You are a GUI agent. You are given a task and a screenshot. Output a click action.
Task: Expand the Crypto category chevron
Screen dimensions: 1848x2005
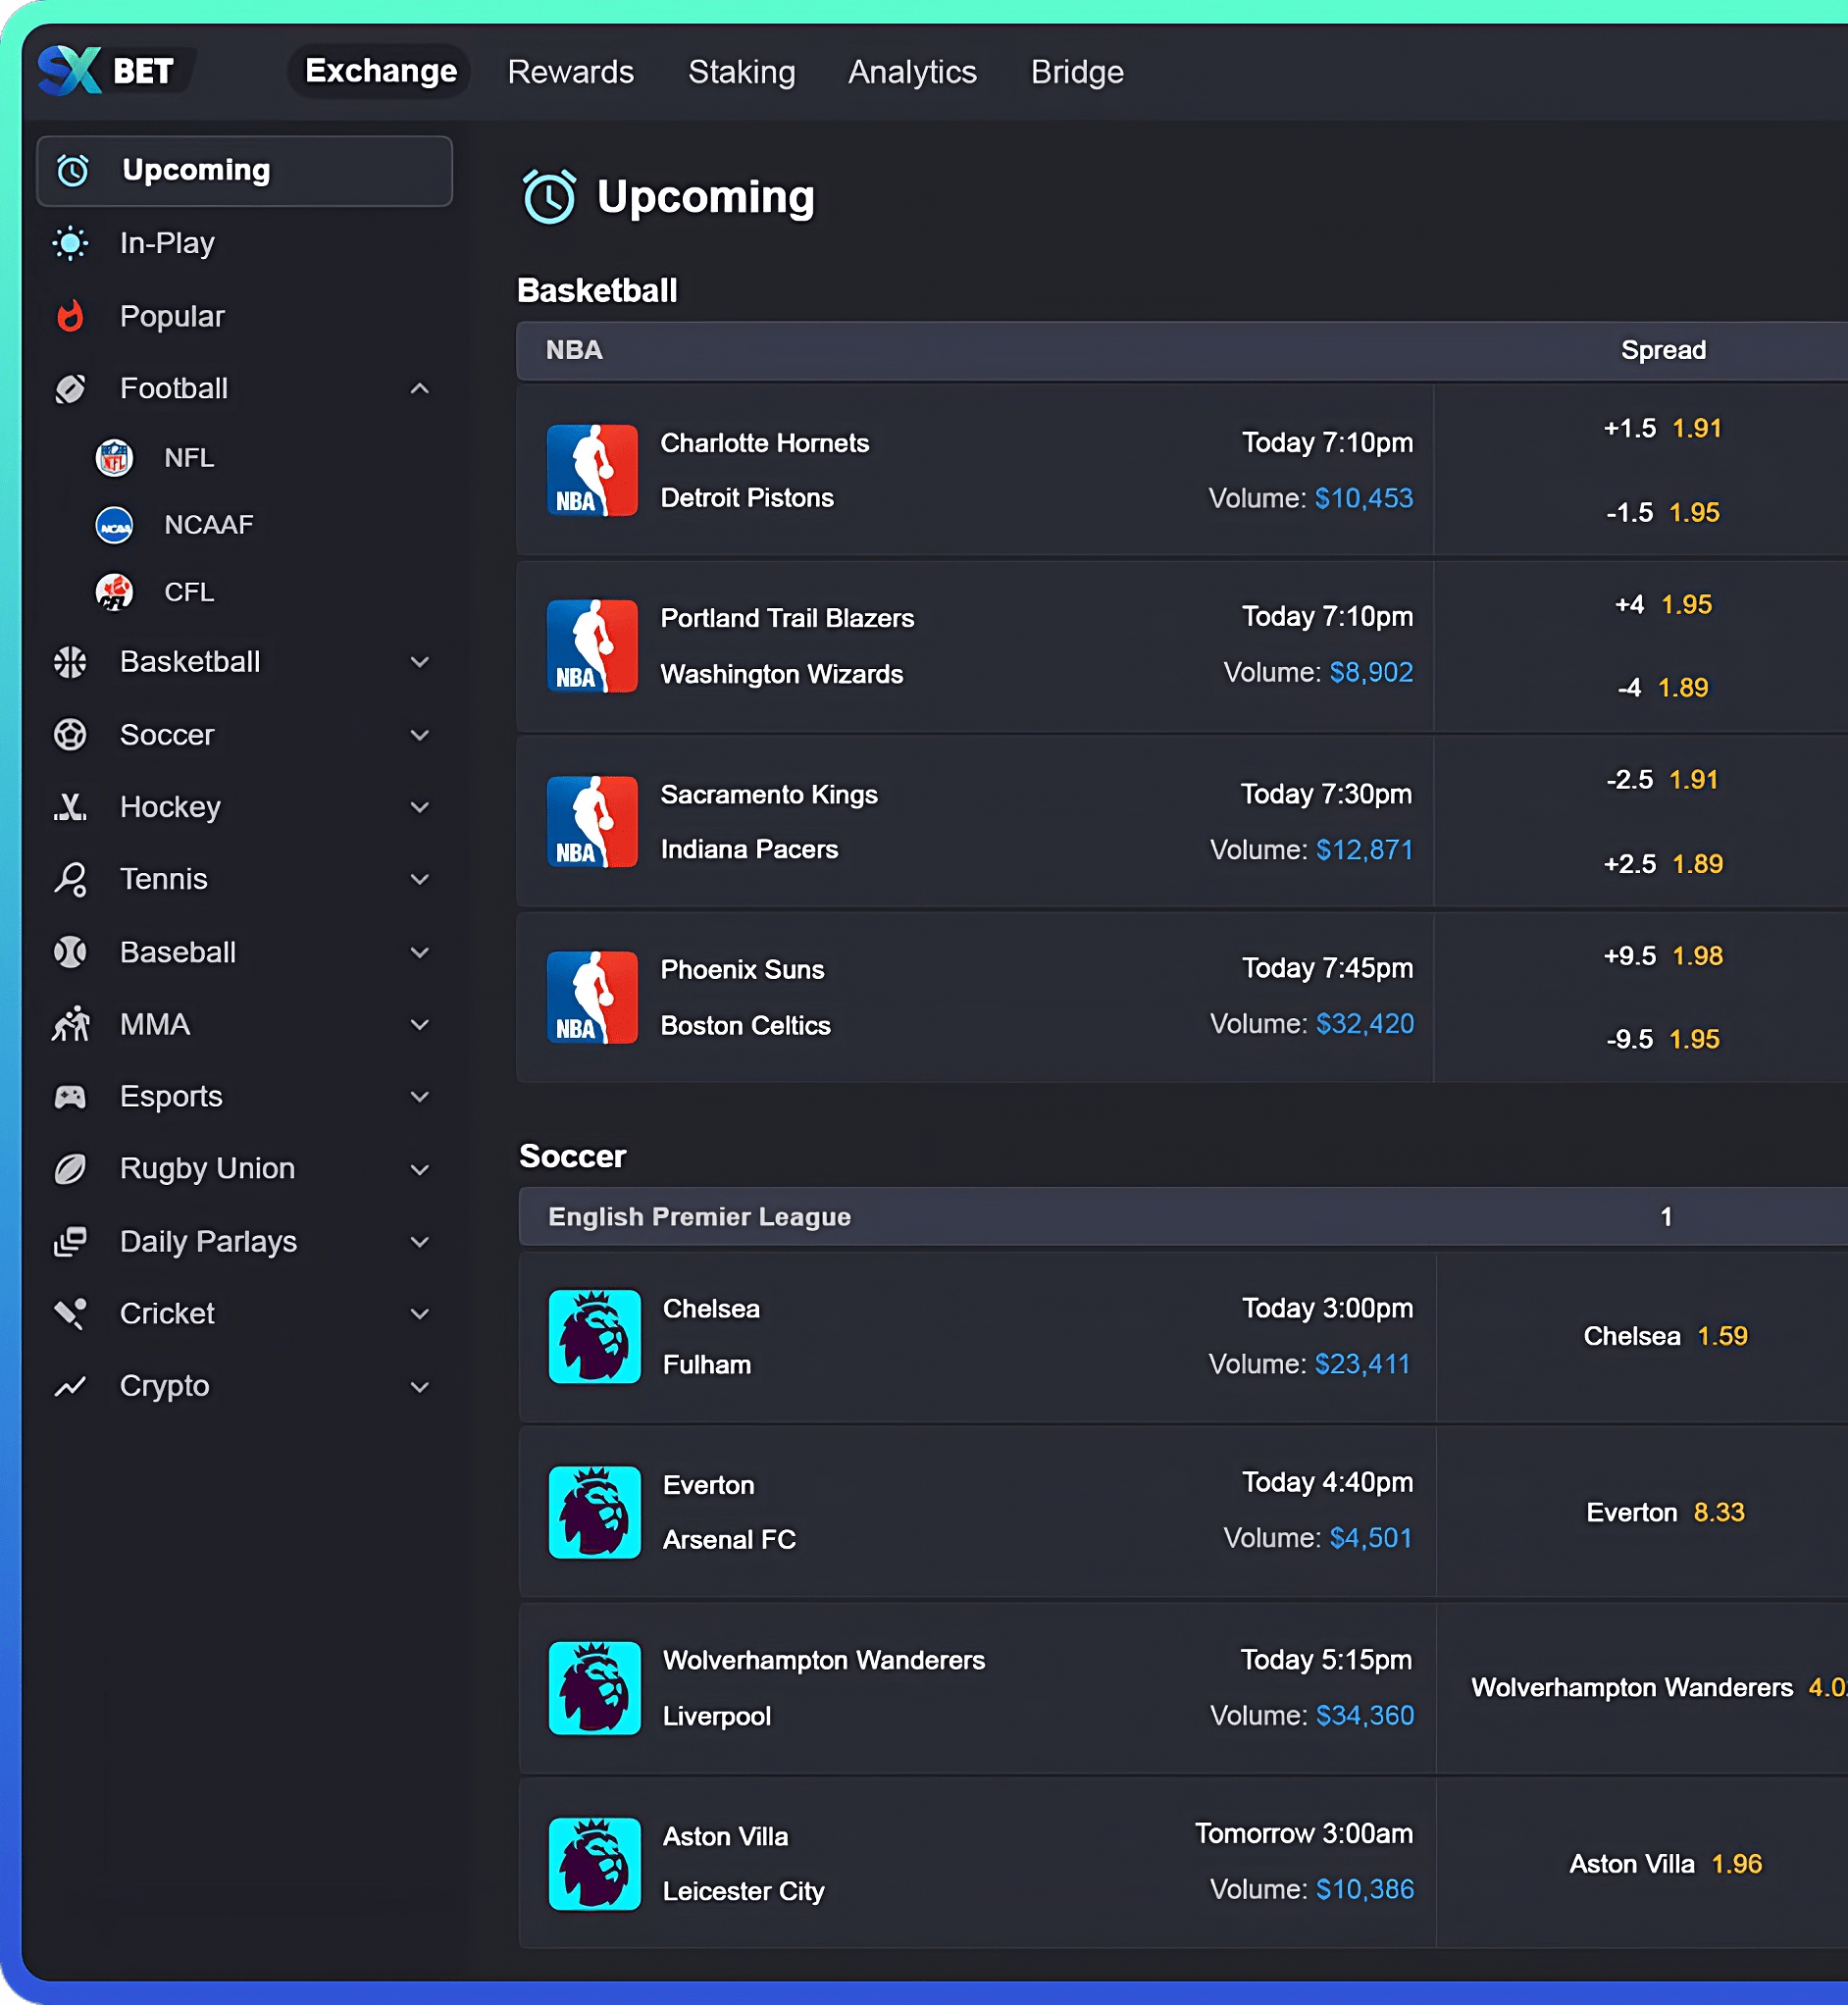[x=420, y=1386]
